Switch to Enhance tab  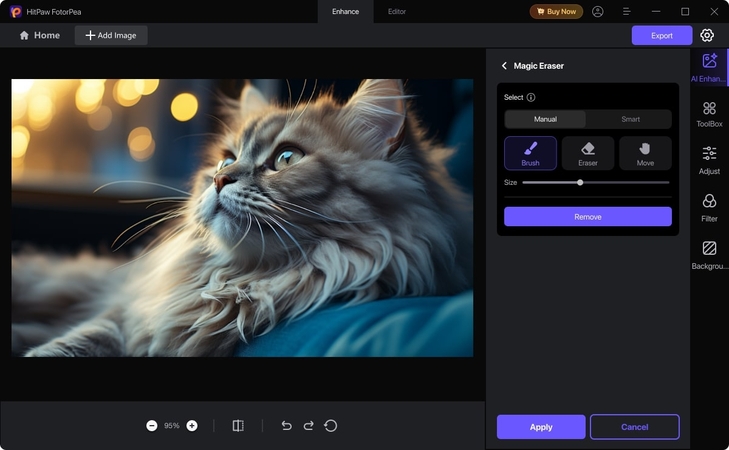pos(345,12)
